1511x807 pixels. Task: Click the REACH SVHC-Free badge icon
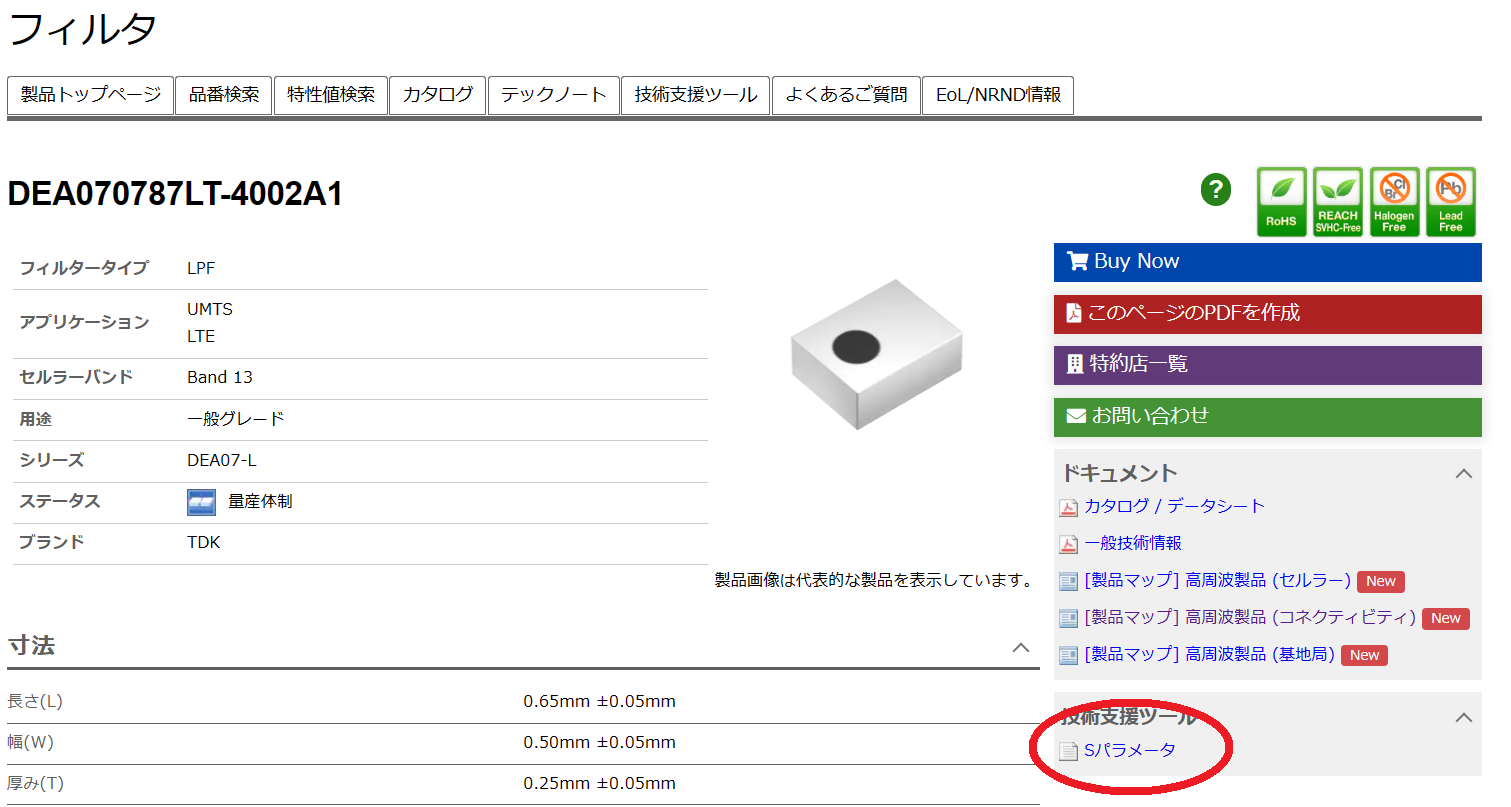pos(1337,202)
